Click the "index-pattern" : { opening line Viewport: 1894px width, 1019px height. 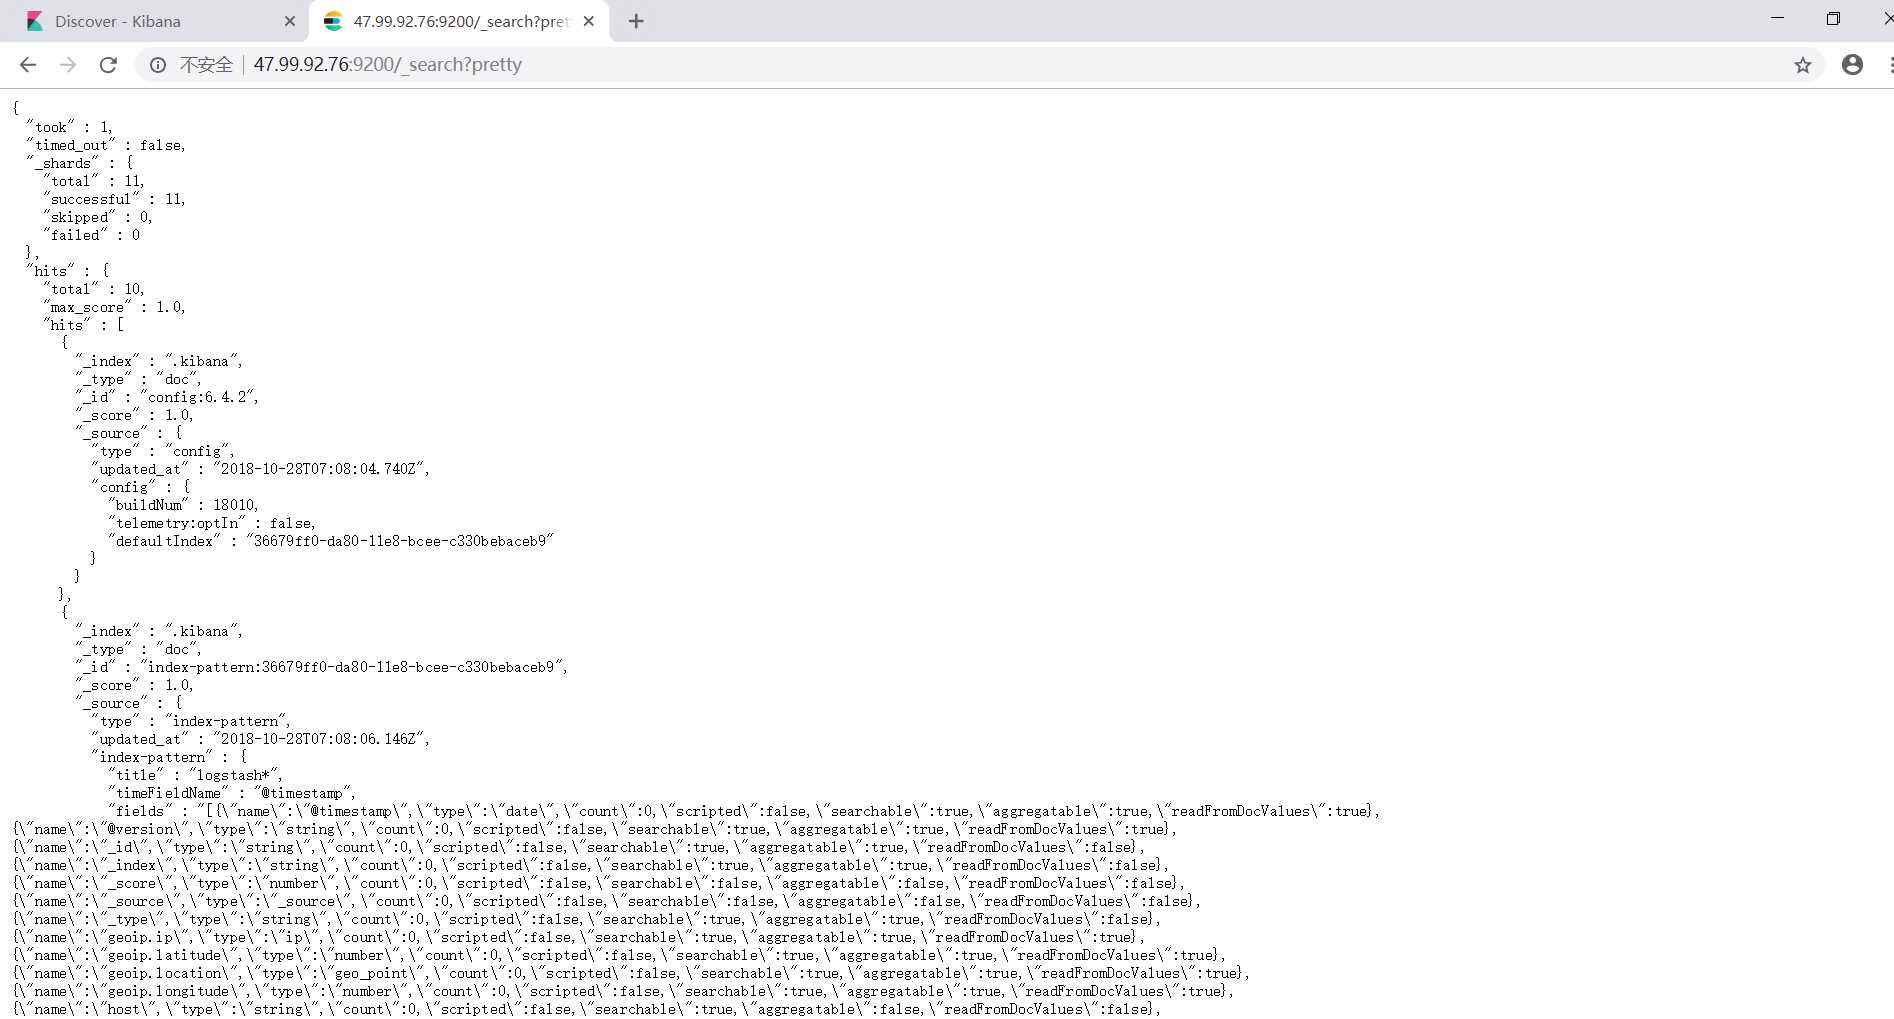click(169, 757)
